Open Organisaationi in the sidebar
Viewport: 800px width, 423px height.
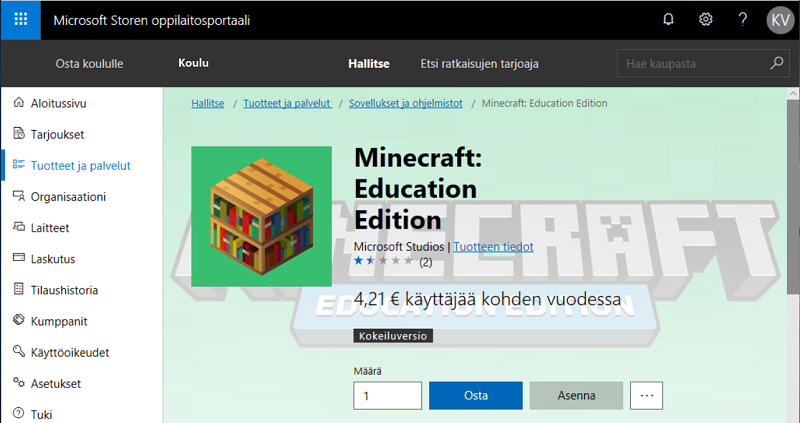click(68, 196)
